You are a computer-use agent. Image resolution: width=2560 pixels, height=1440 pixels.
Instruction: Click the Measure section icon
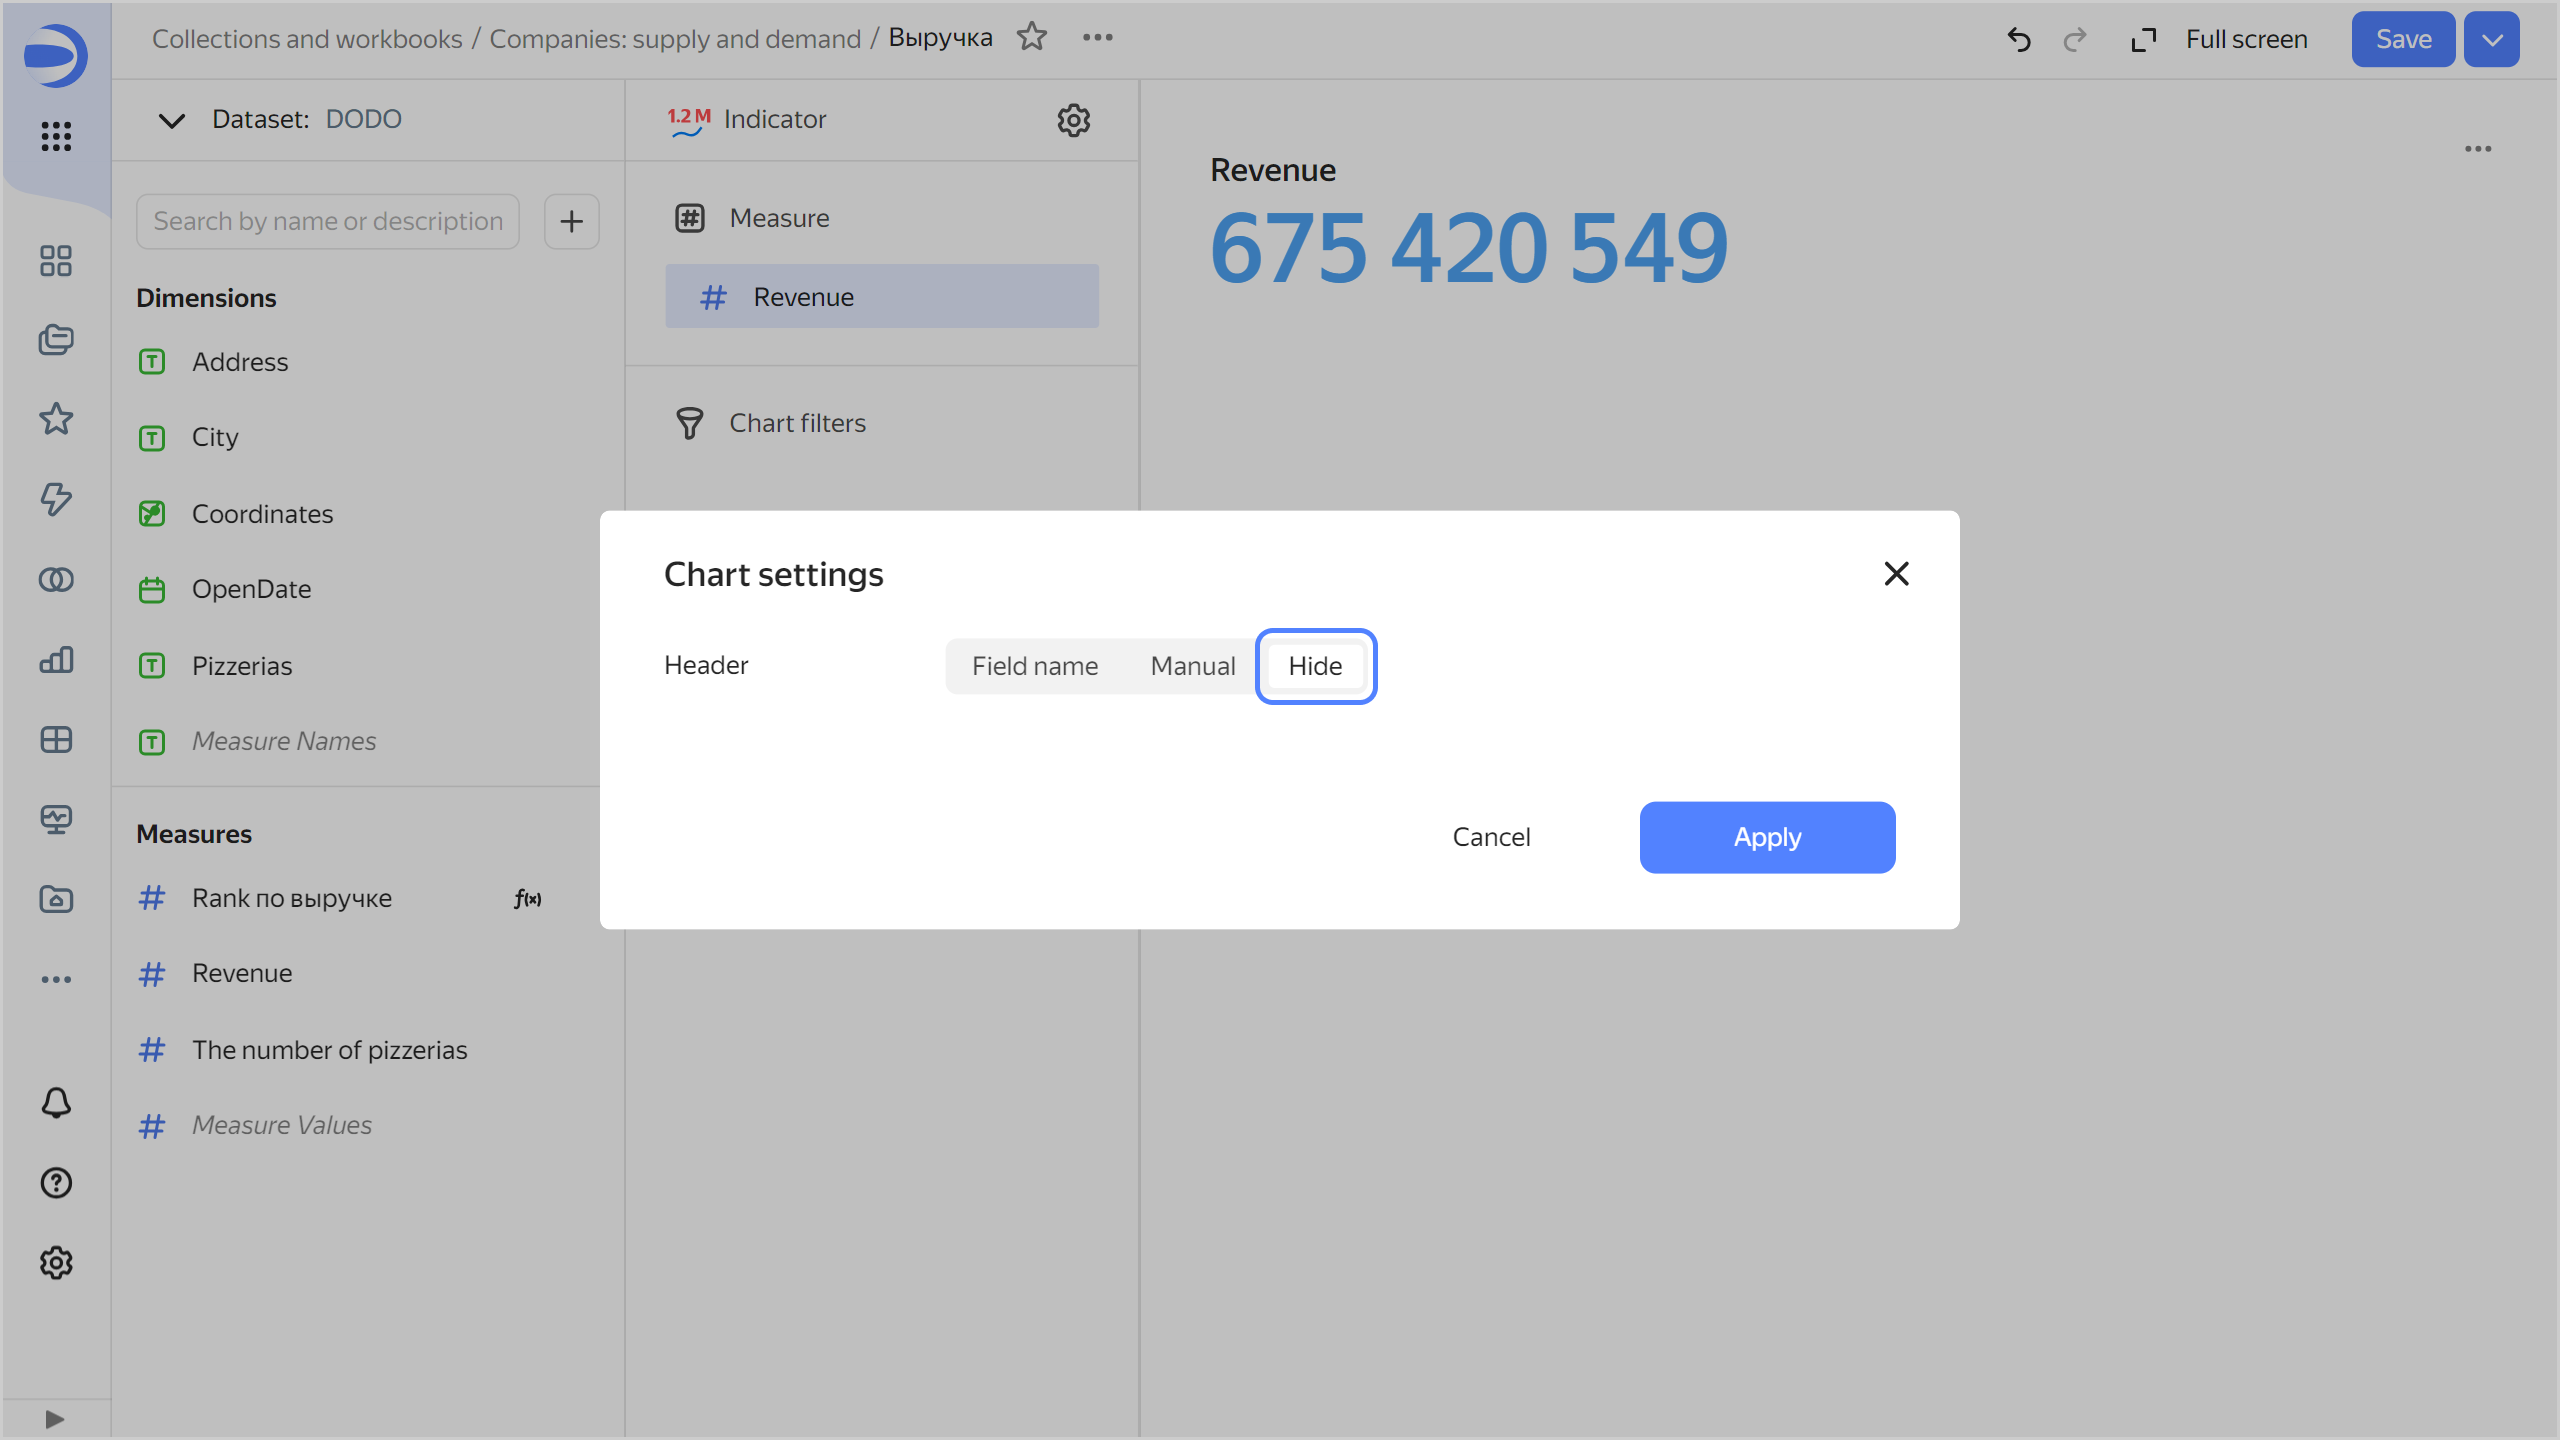click(x=691, y=218)
